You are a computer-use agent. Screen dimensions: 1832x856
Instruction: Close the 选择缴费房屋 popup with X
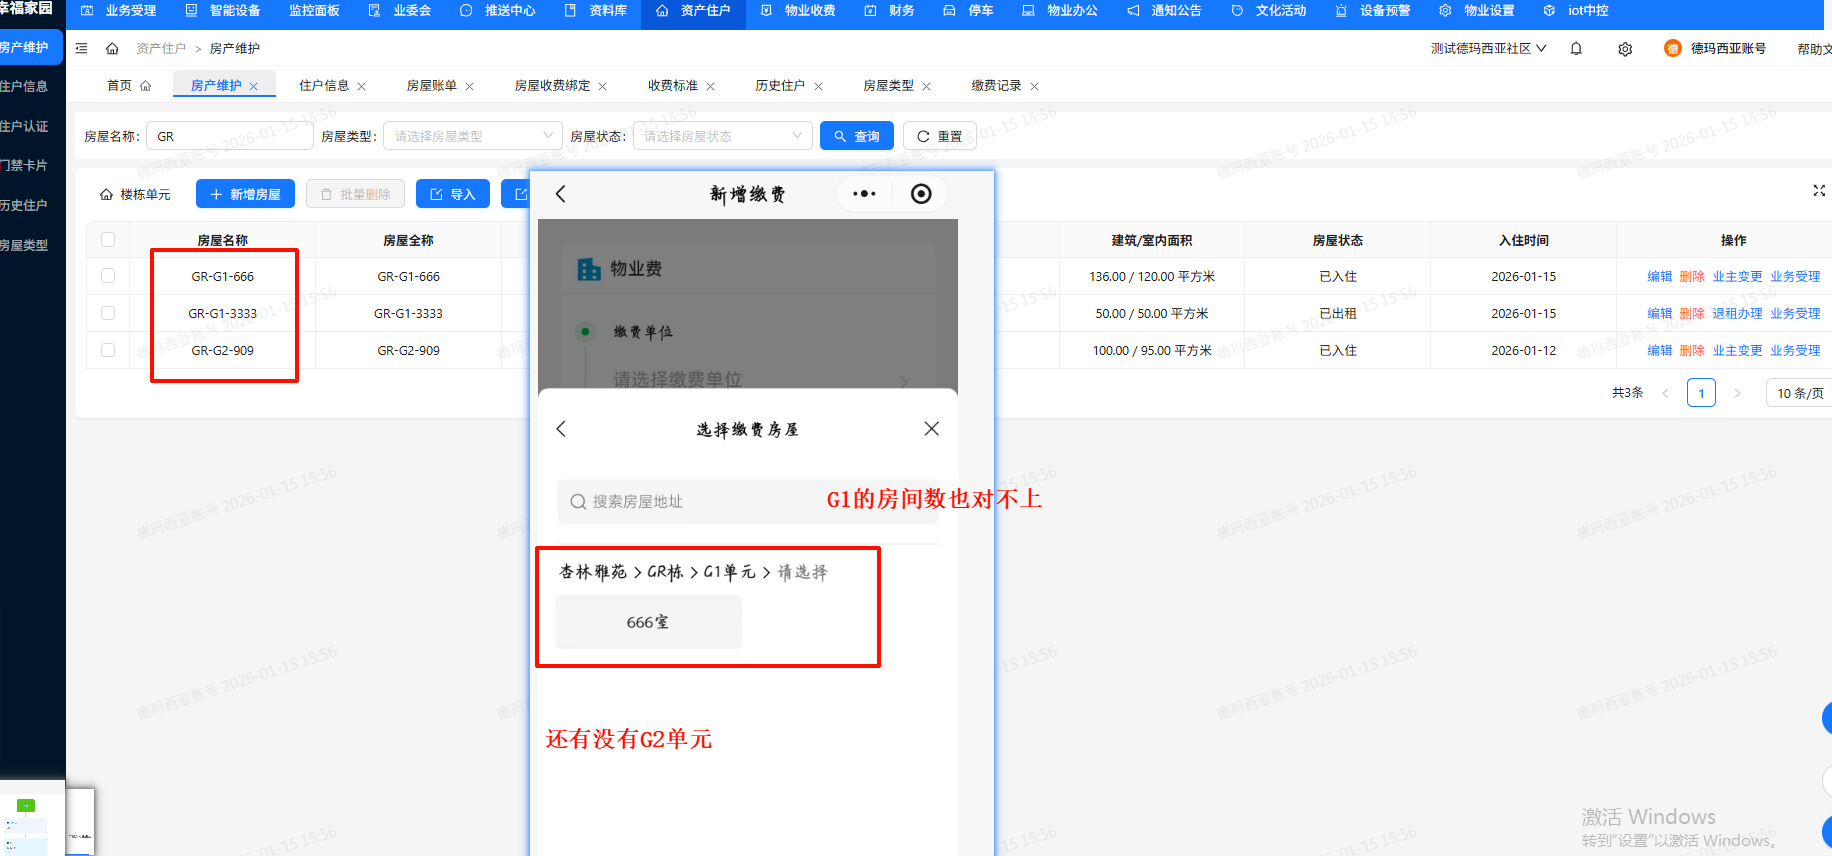[x=931, y=429]
